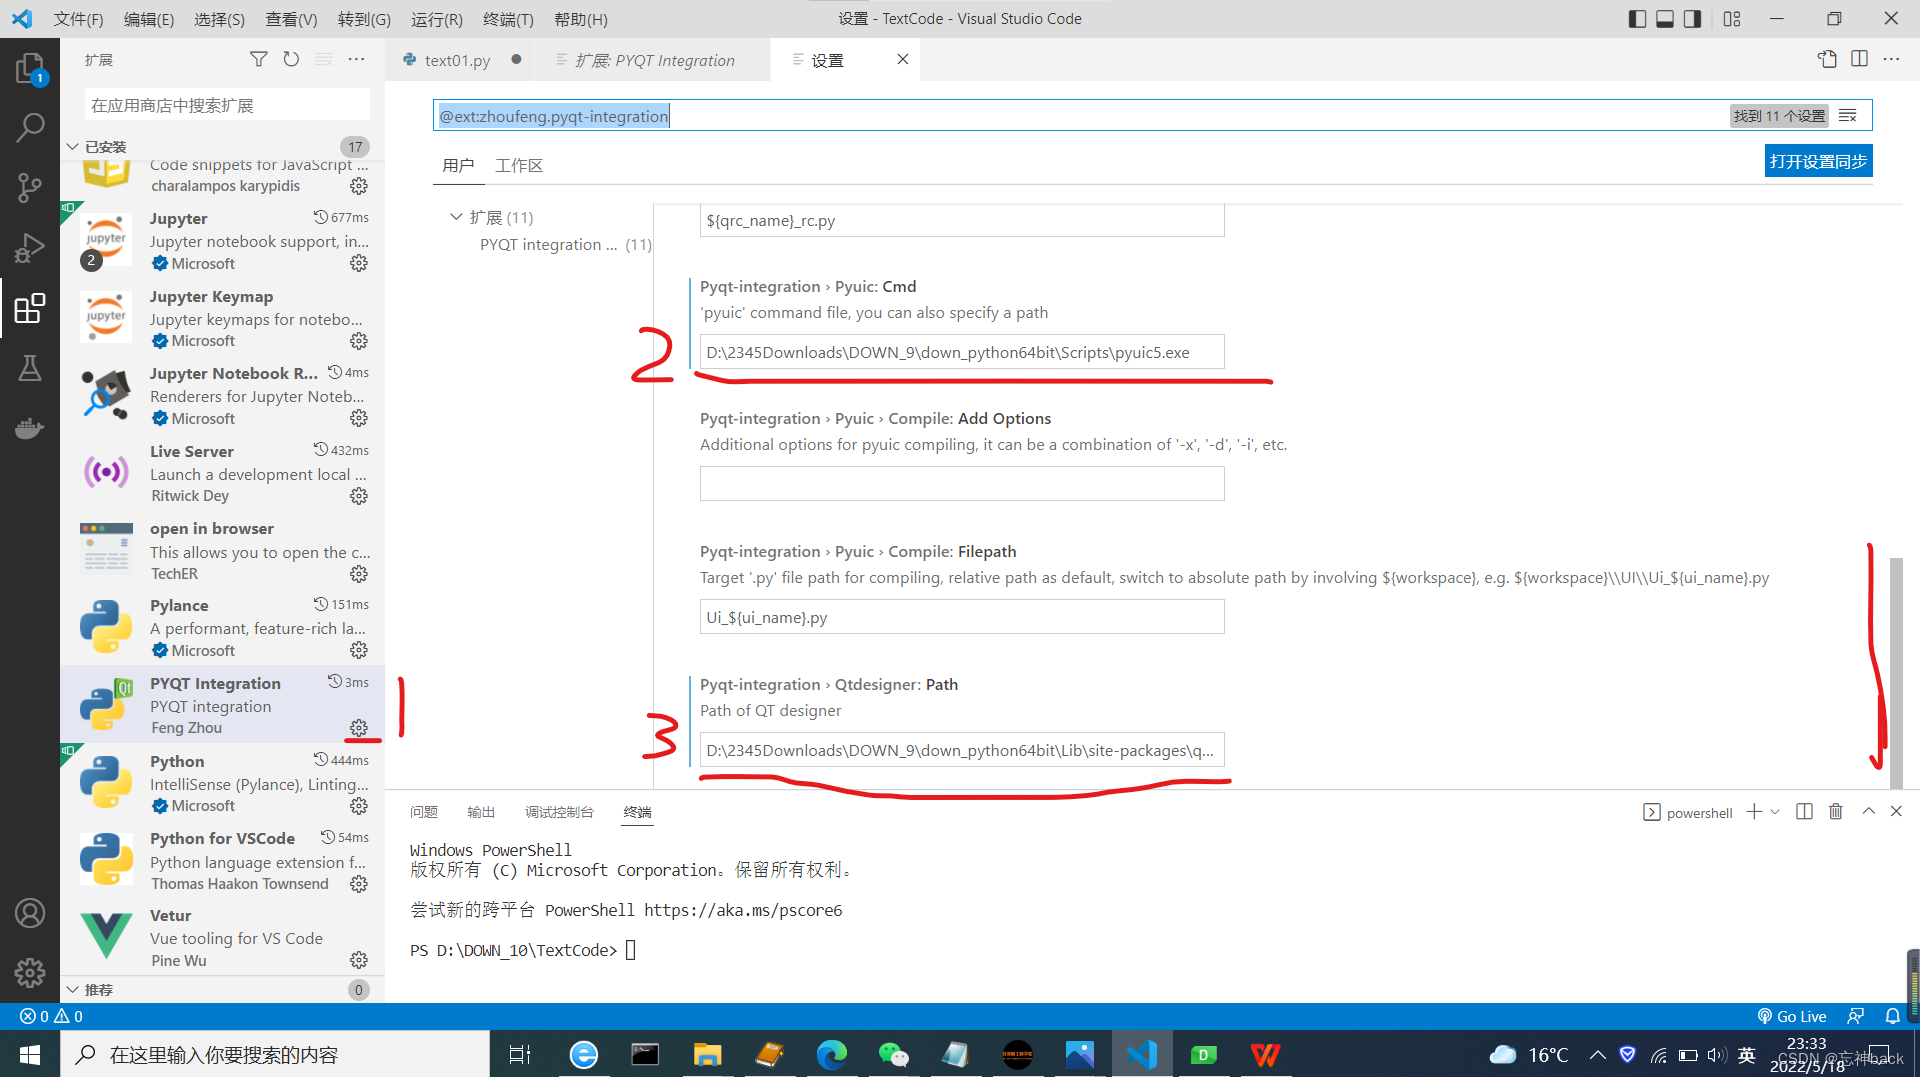Switch to the 调试控制台 panel tab
This screenshot has height=1077, width=1920.
click(x=559, y=812)
